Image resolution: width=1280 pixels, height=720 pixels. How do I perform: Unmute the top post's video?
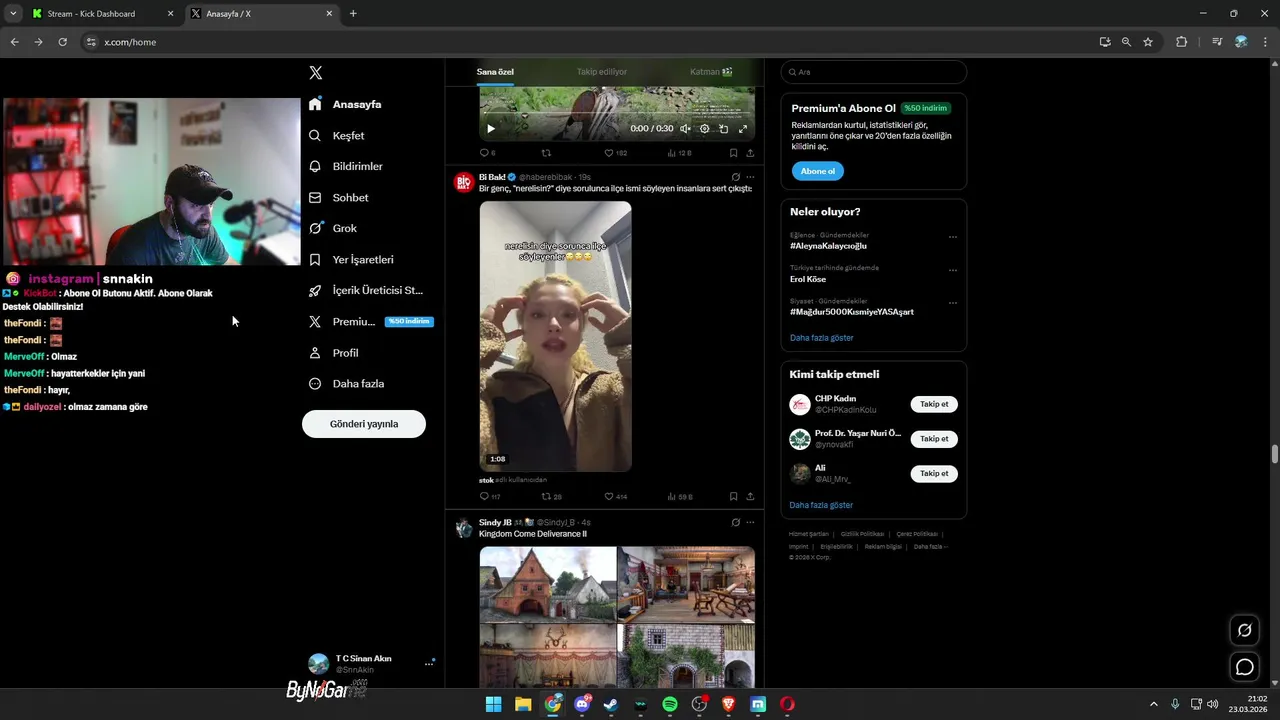[685, 128]
